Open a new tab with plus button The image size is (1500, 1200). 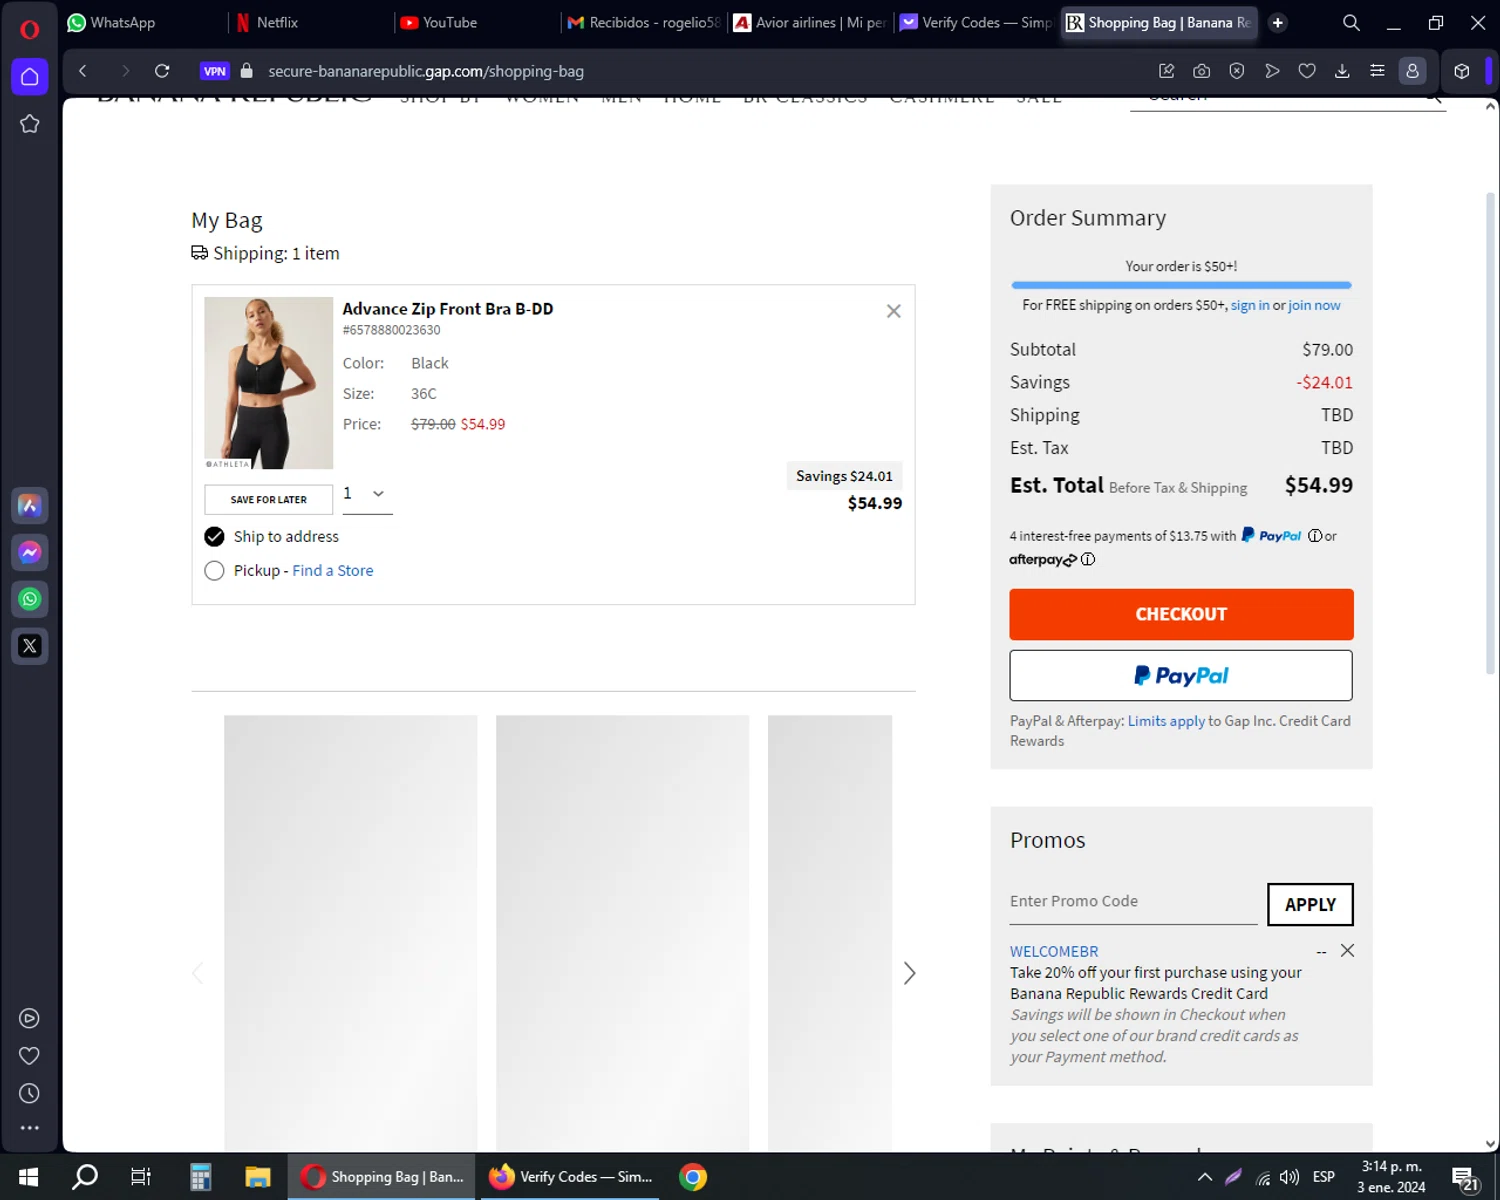click(x=1278, y=23)
